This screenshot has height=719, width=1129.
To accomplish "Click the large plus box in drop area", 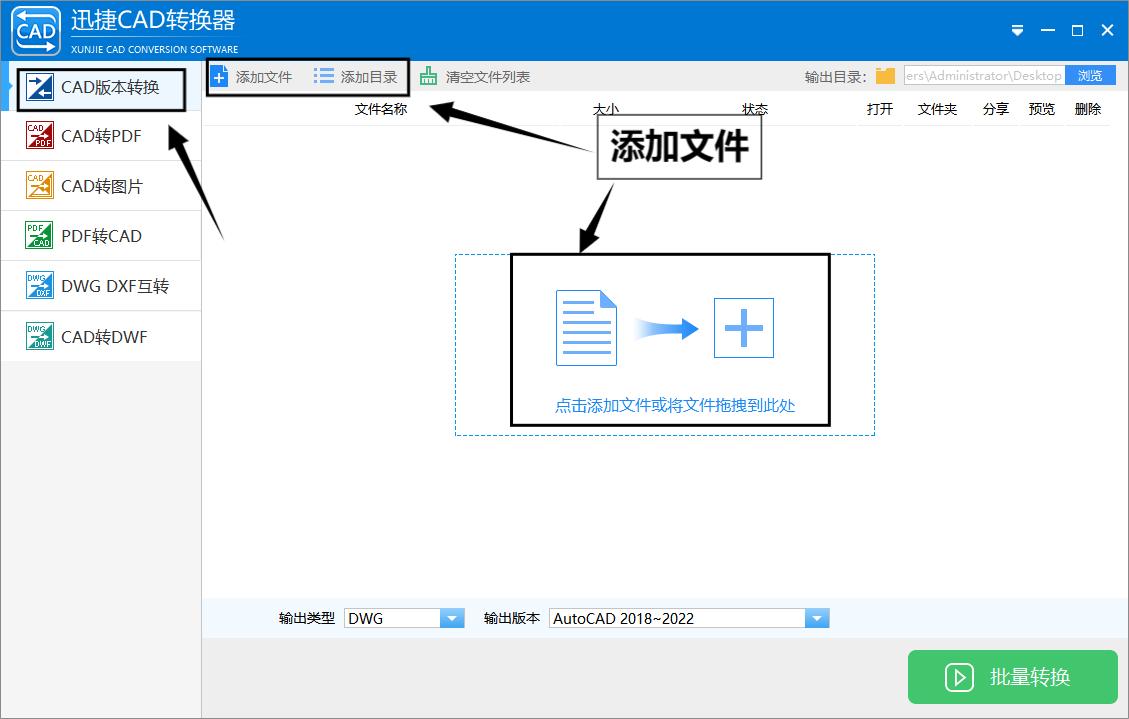I will point(744,328).
